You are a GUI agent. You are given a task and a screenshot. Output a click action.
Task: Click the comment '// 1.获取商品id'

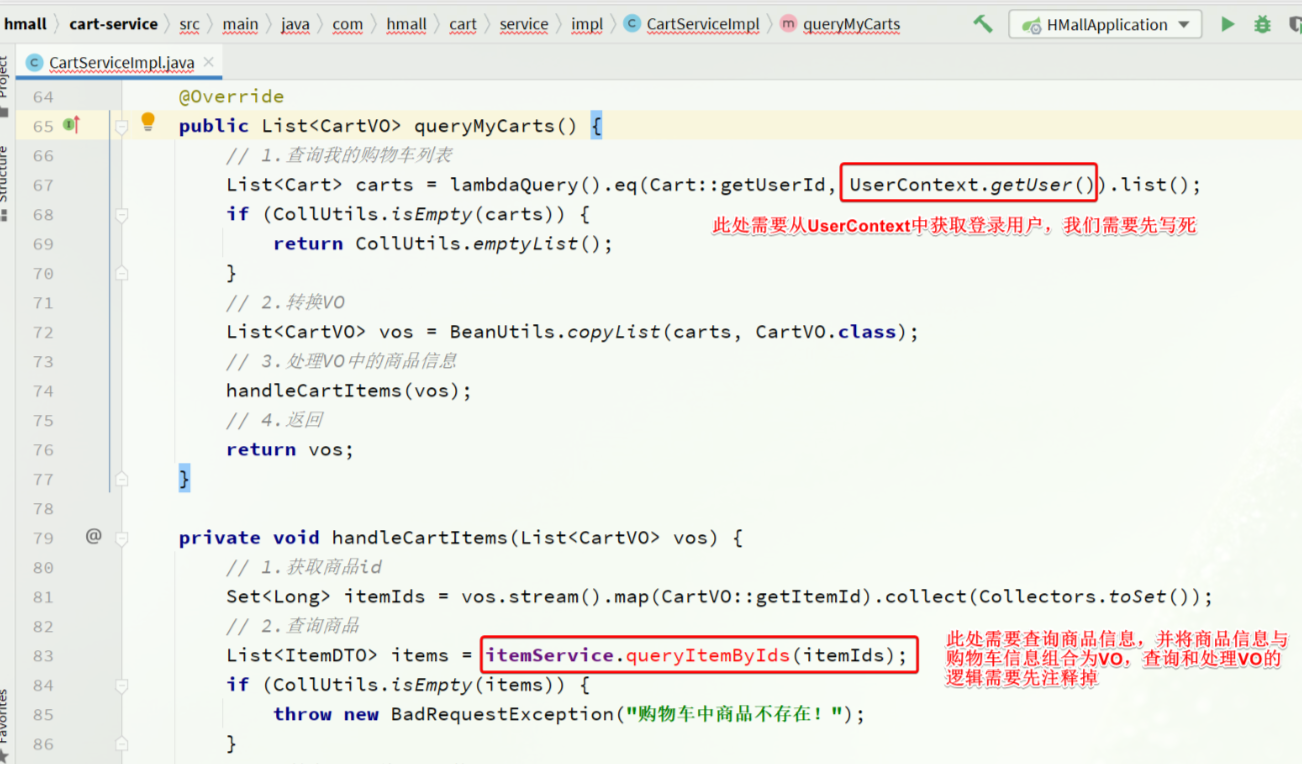click(304, 567)
